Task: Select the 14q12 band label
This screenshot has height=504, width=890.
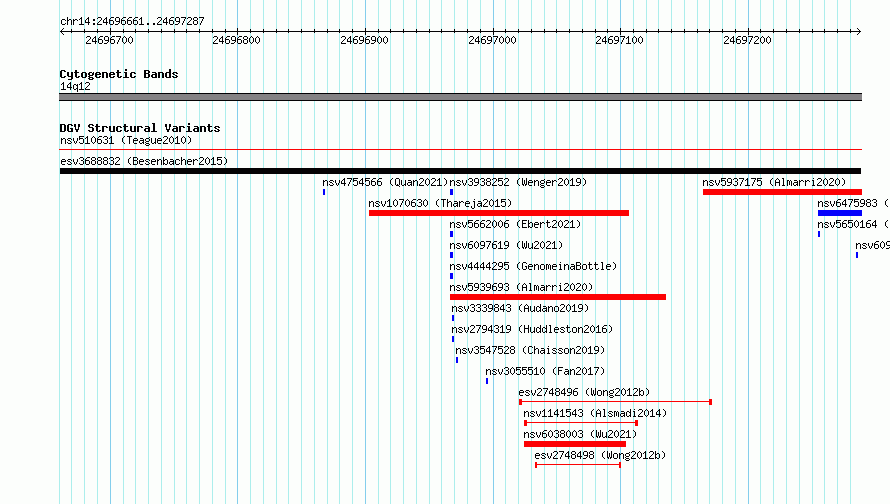Action: point(75,86)
